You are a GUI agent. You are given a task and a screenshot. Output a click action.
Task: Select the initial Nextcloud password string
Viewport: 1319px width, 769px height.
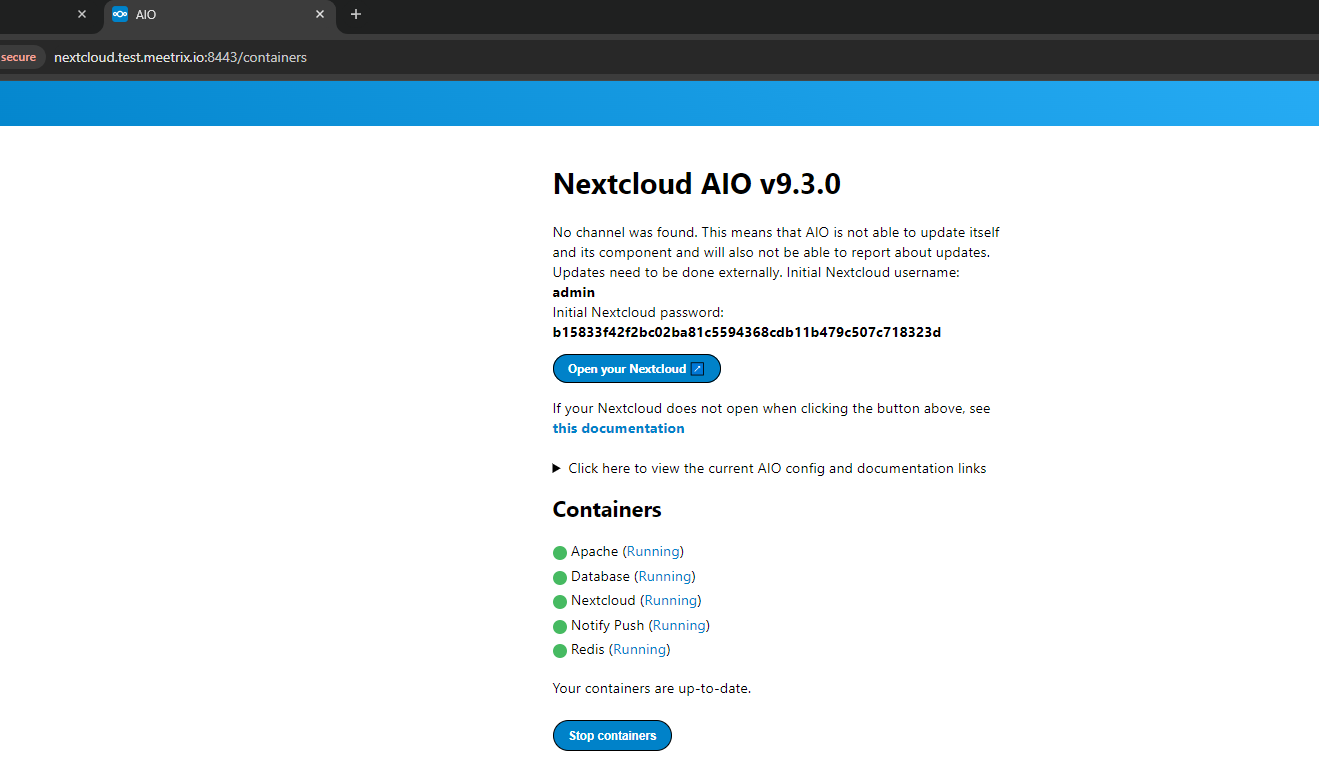(x=747, y=332)
